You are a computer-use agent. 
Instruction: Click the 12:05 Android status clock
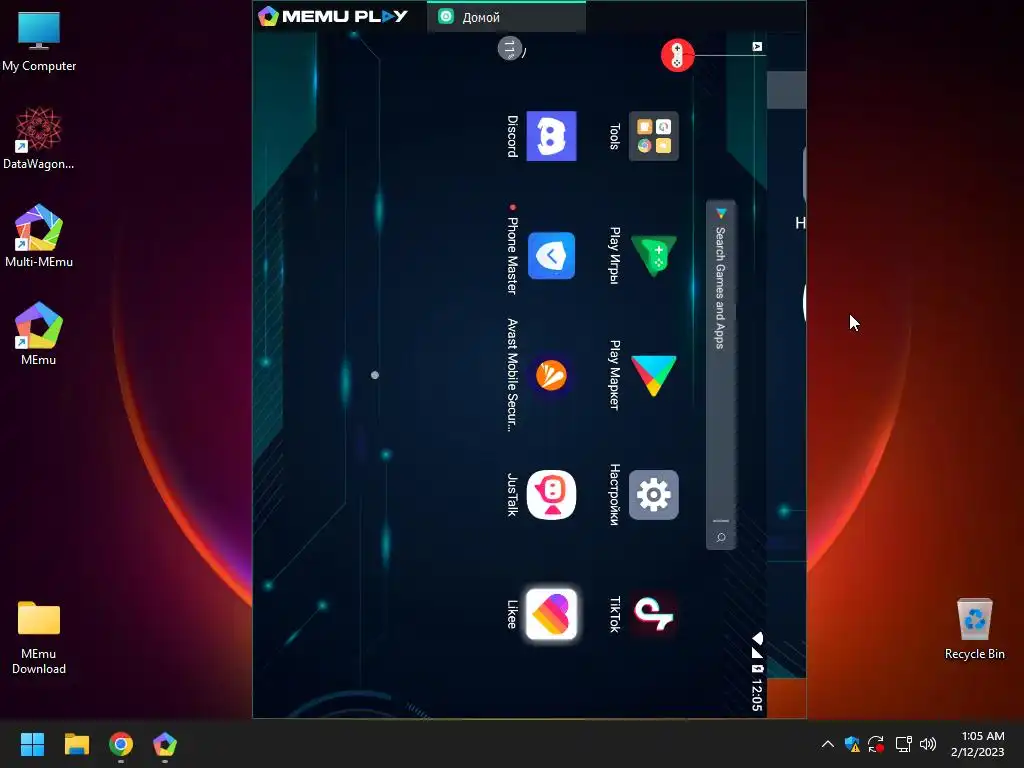(757, 696)
